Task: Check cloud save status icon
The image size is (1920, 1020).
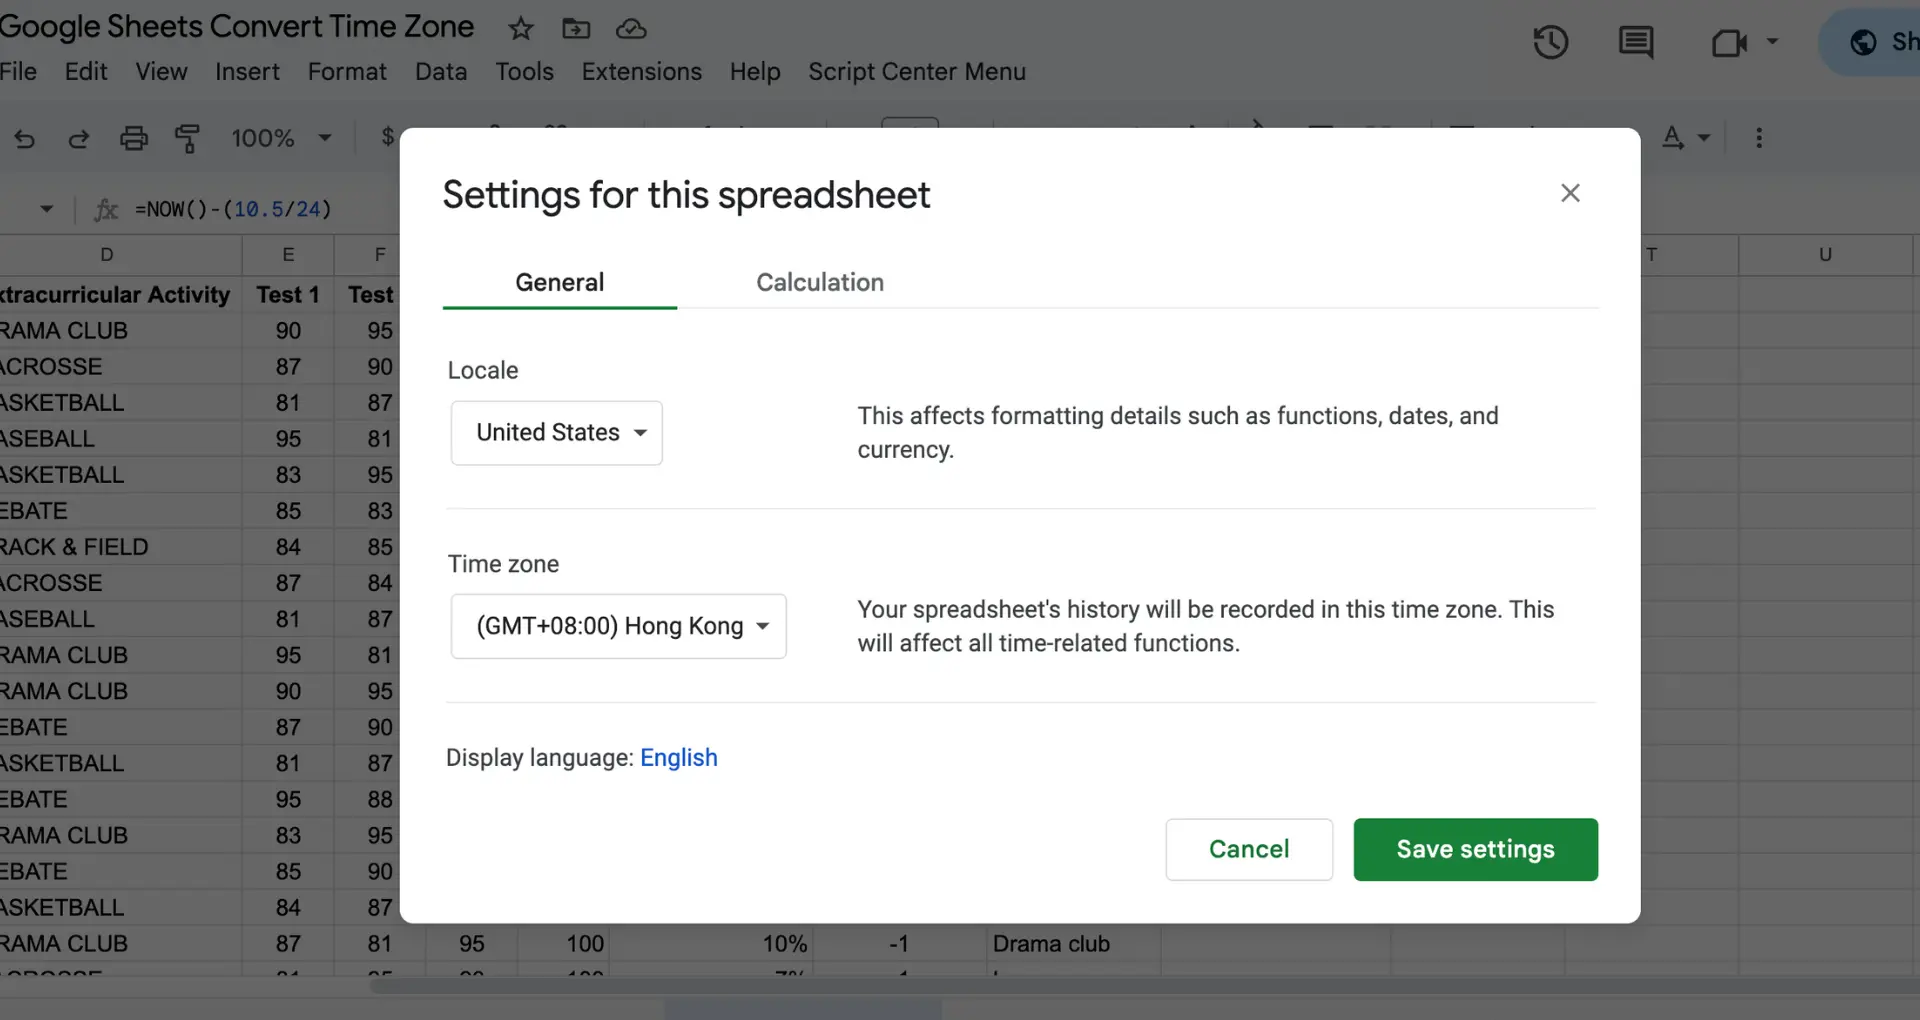Action: point(631,29)
